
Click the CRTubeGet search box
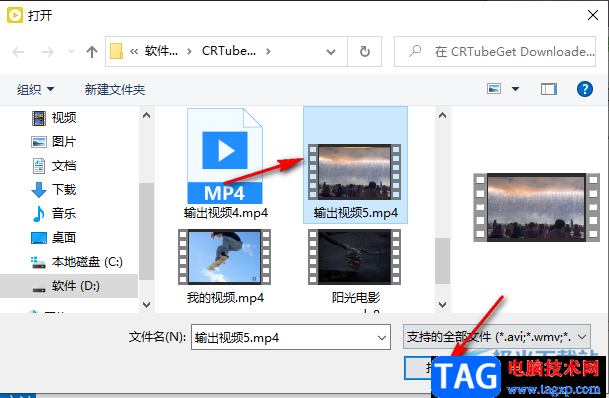pyautogui.click(x=495, y=52)
